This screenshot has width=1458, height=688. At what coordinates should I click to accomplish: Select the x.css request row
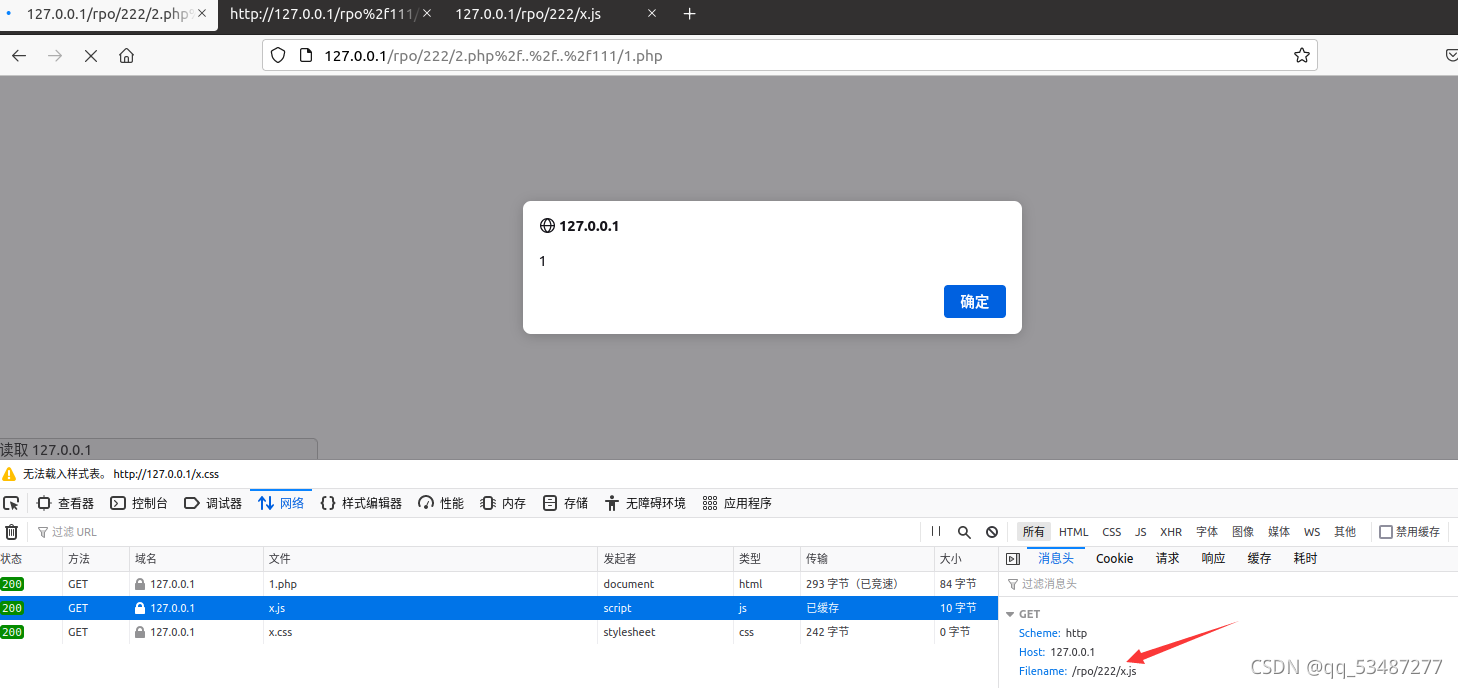tap(498, 632)
